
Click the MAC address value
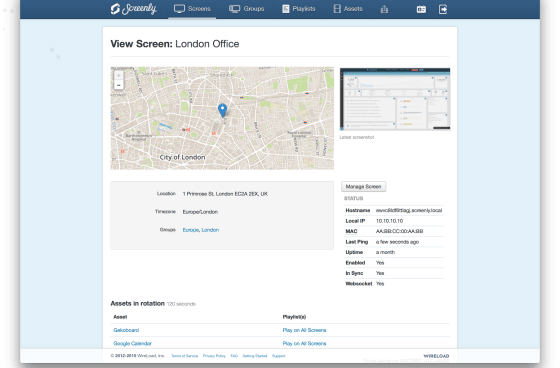[399, 231]
